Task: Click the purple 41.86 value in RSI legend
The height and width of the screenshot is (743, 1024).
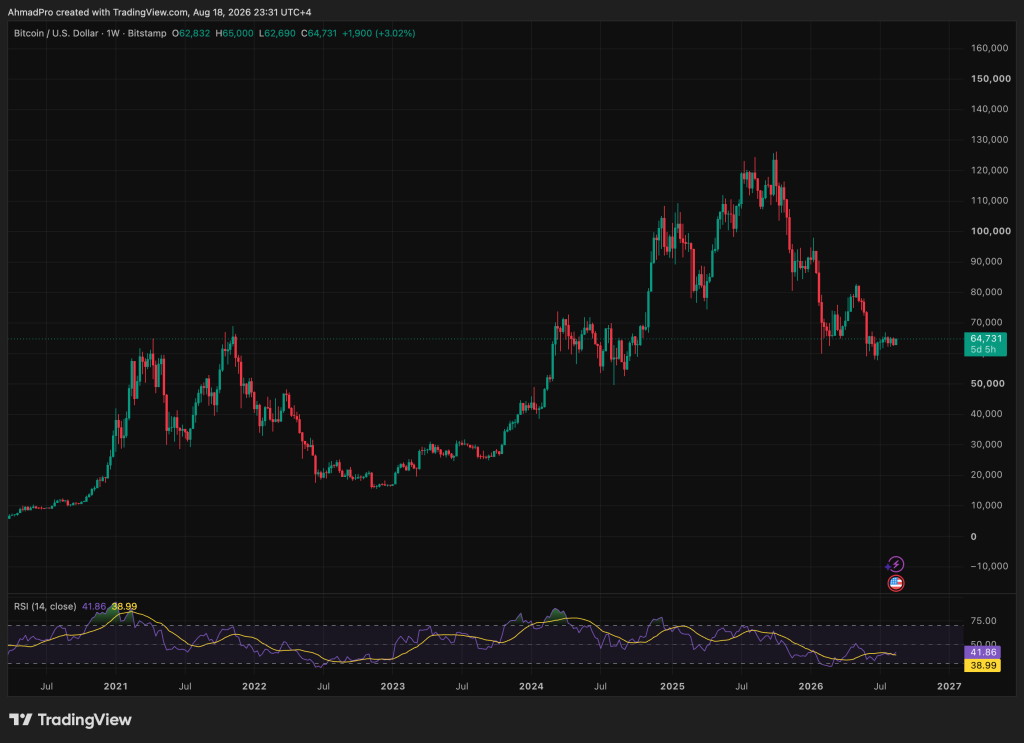Action: tap(94, 607)
